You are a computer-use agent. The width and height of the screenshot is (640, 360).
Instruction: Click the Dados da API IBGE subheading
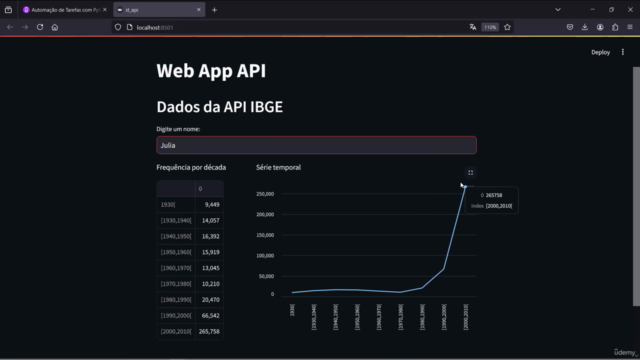(x=220, y=107)
